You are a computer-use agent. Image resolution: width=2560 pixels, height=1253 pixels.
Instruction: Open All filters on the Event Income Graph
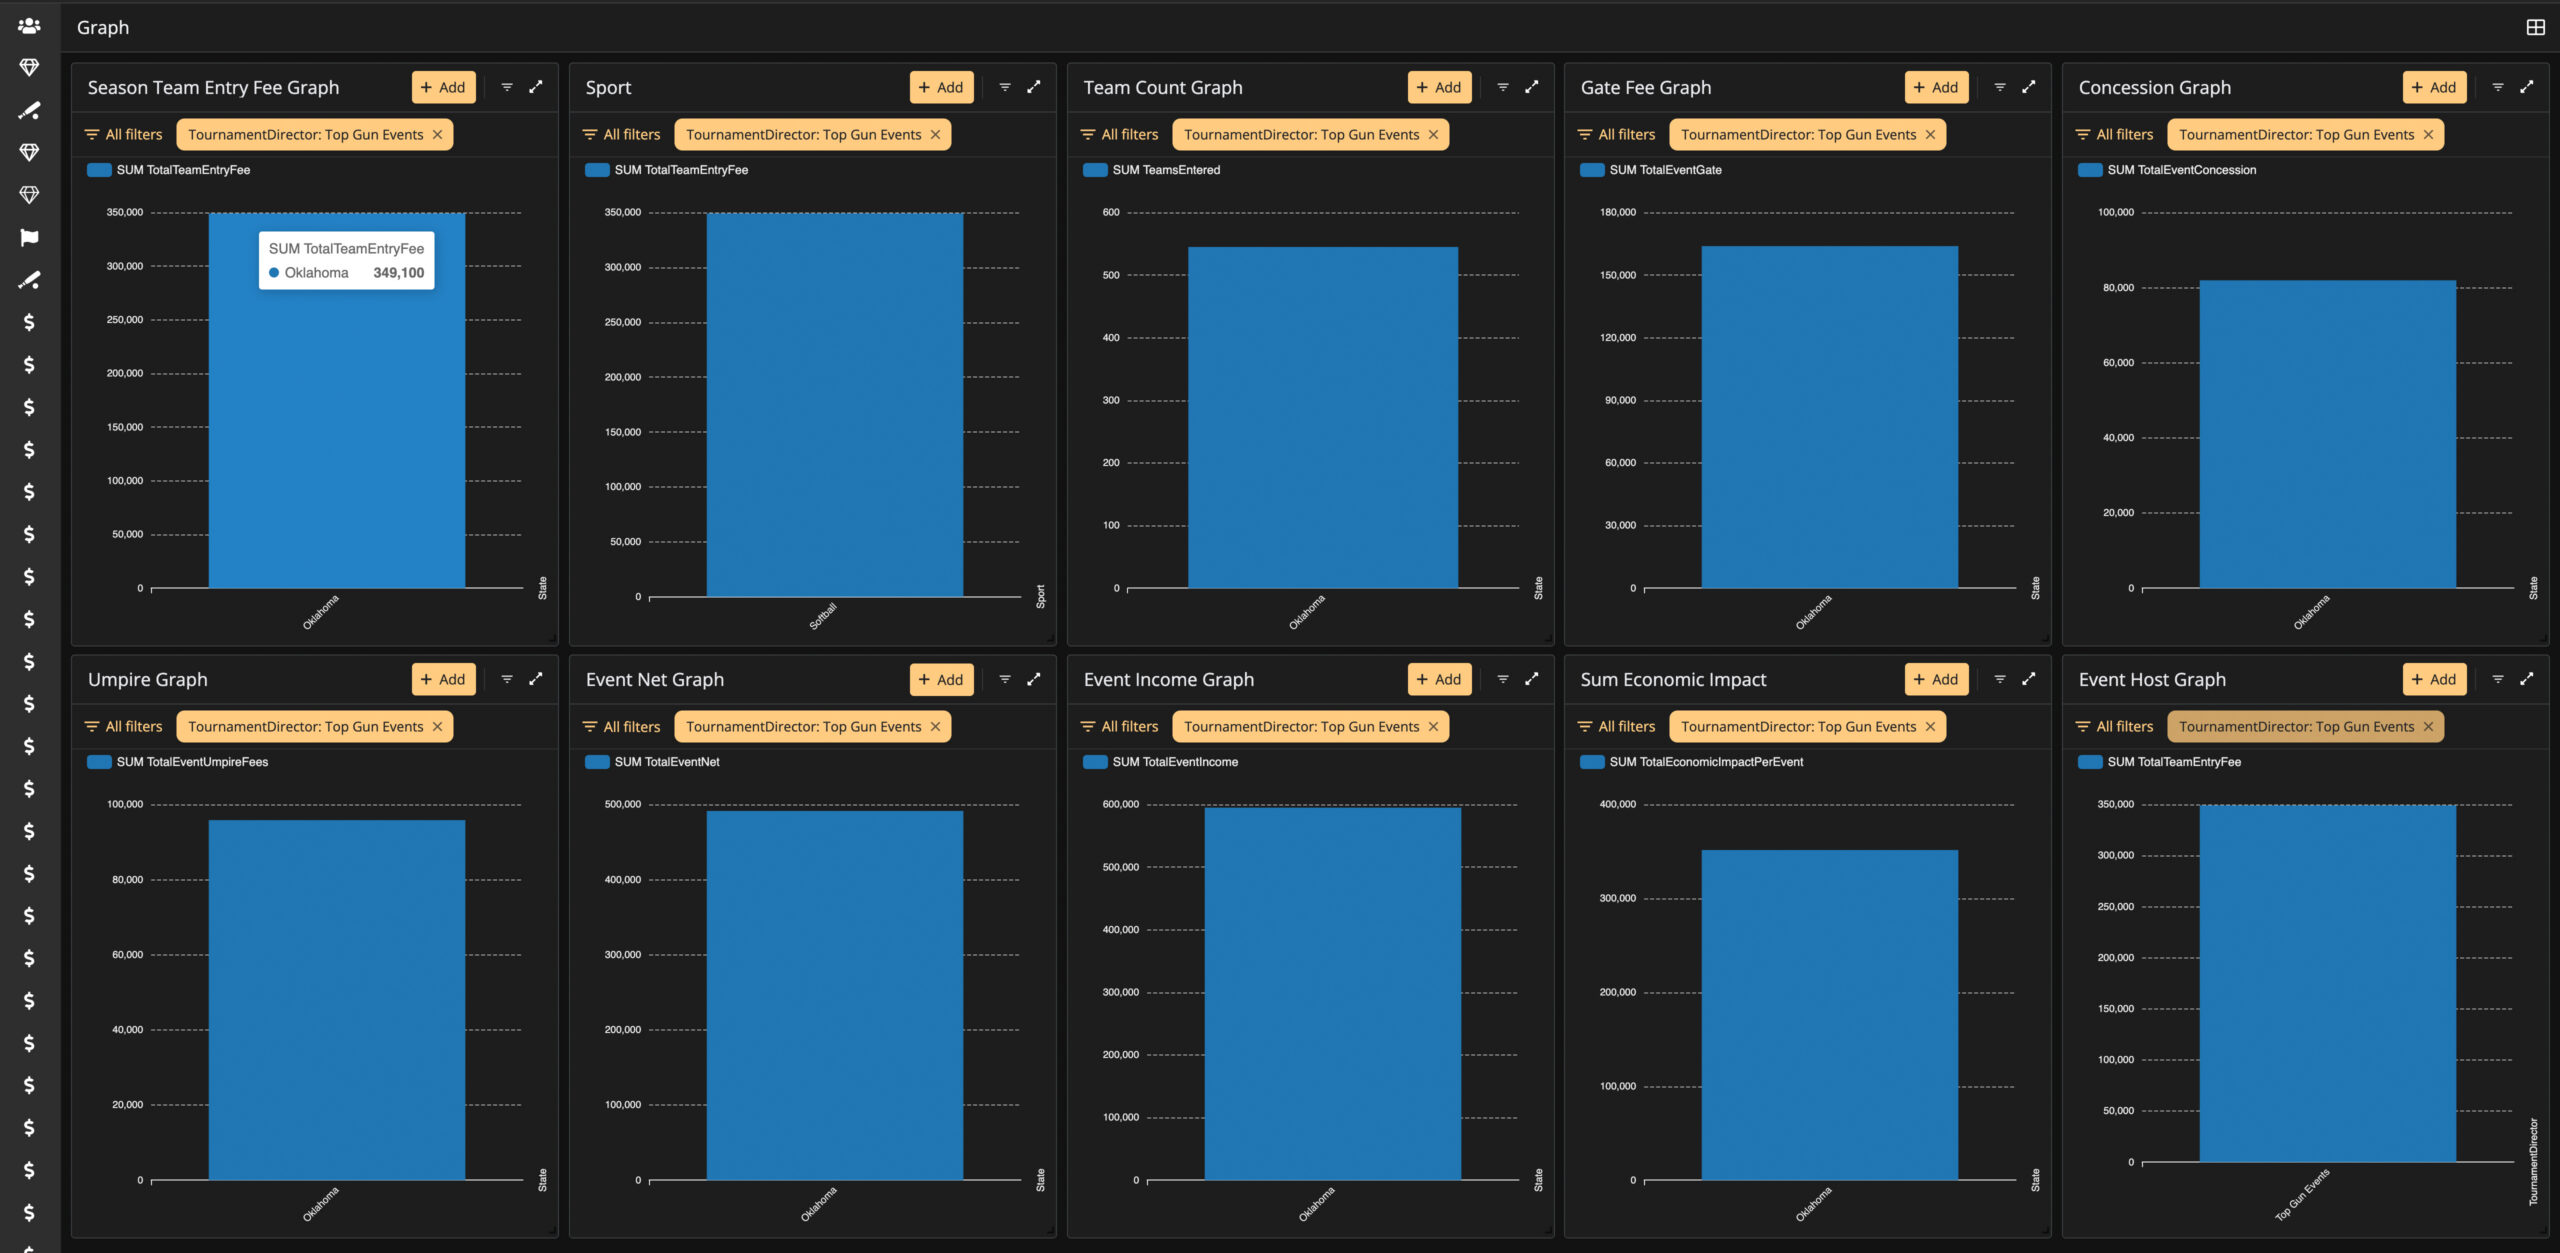pos(1120,727)
